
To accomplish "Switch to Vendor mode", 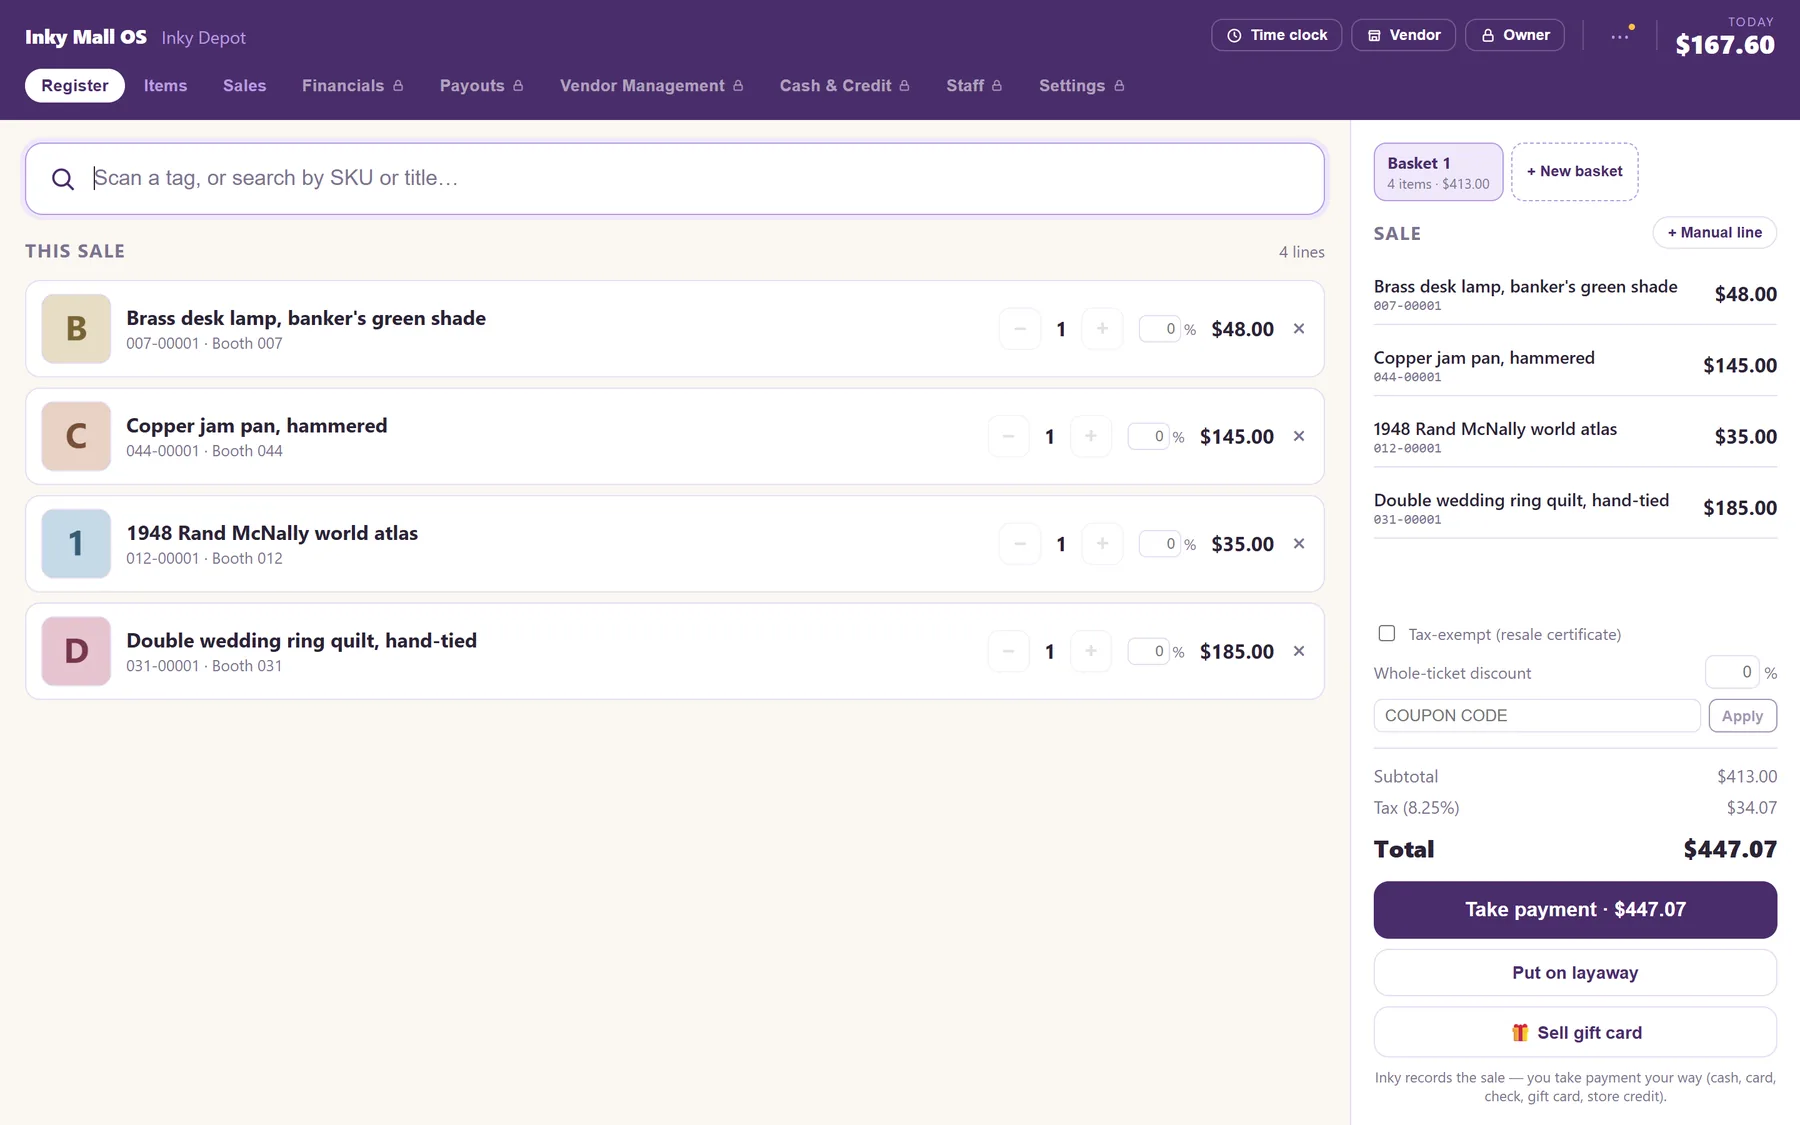I will click(1404, 35).
